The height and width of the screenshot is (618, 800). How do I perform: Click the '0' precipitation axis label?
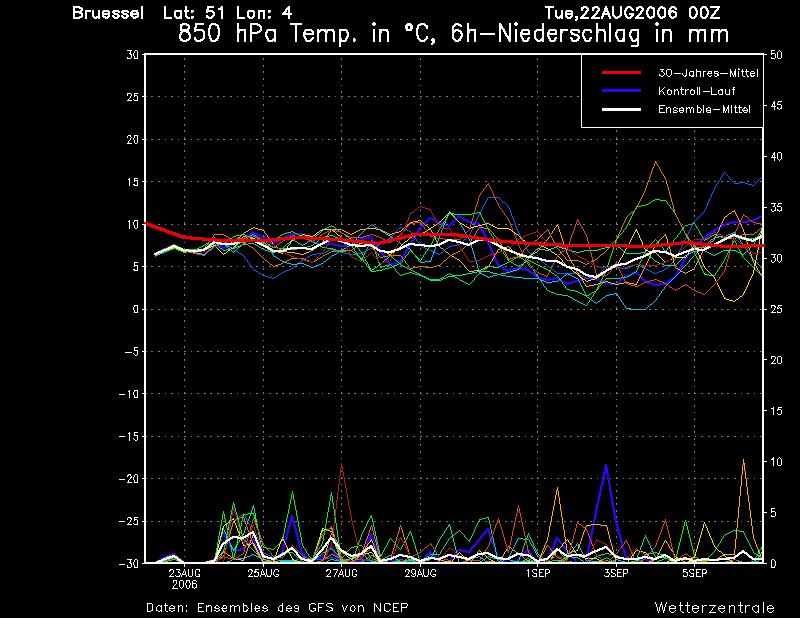(x=773, y=563)
